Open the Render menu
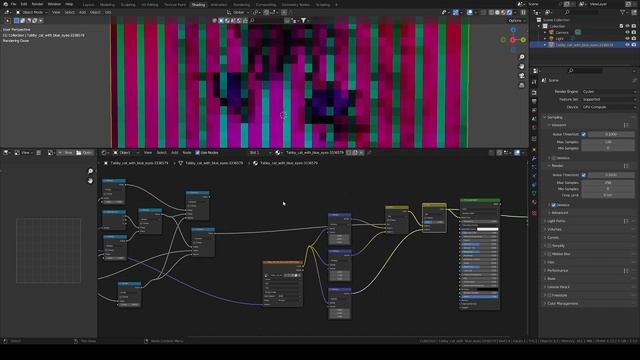 pos(37,4)
